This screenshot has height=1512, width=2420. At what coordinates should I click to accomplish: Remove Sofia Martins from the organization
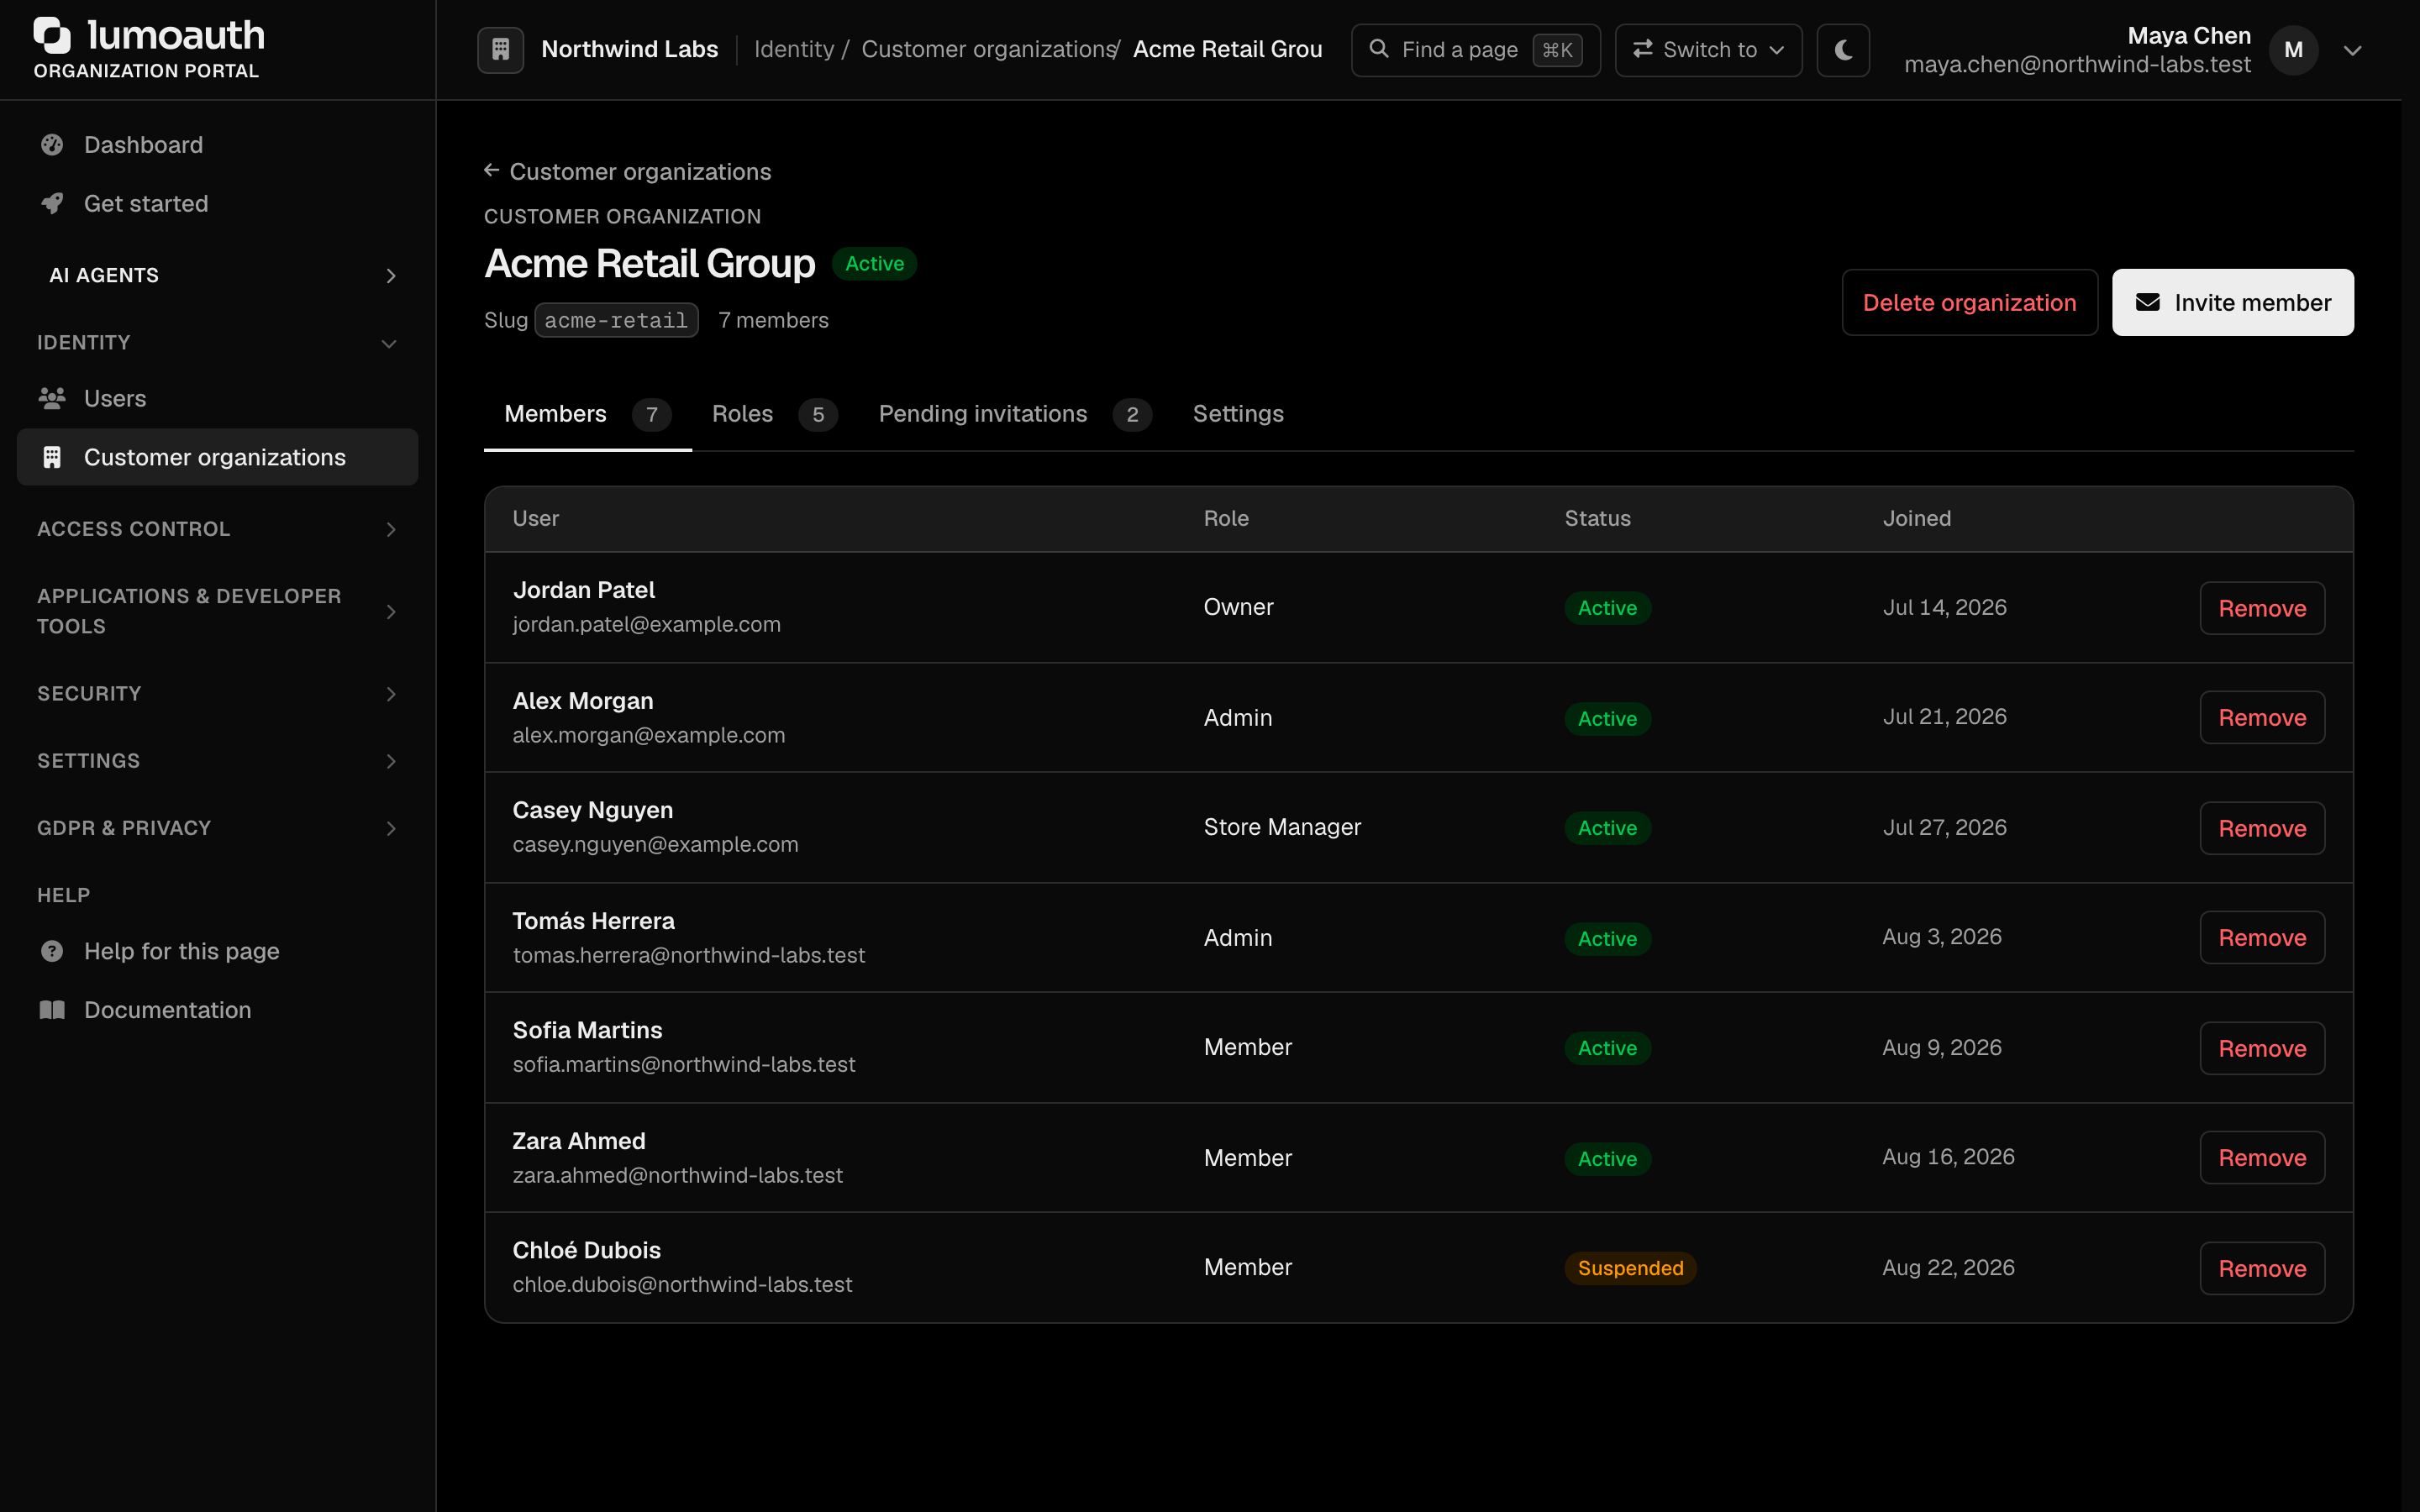[2262, 1048]
